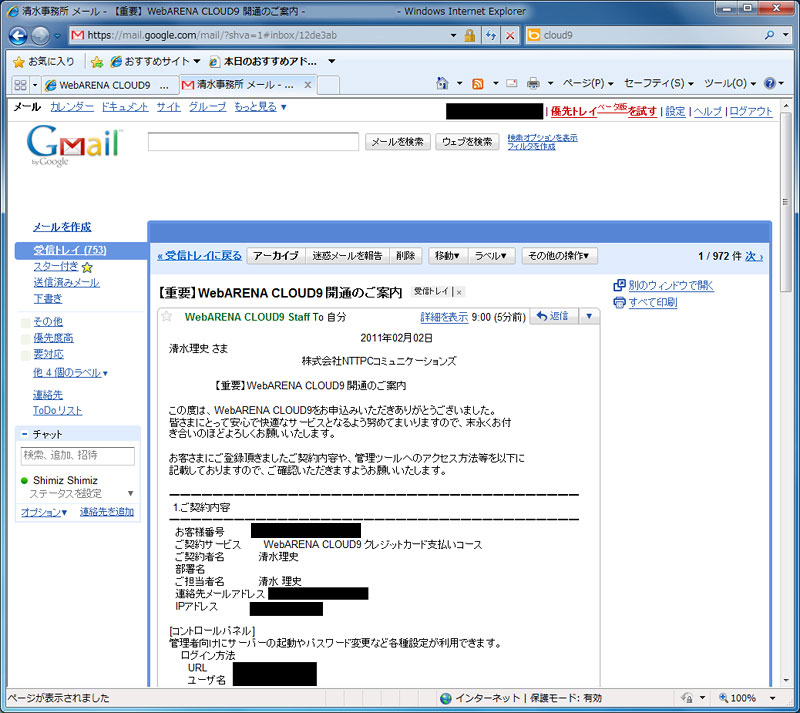Expand 他 4 個のラベル list
Viewport: 800px width, 713px height.
70,373
